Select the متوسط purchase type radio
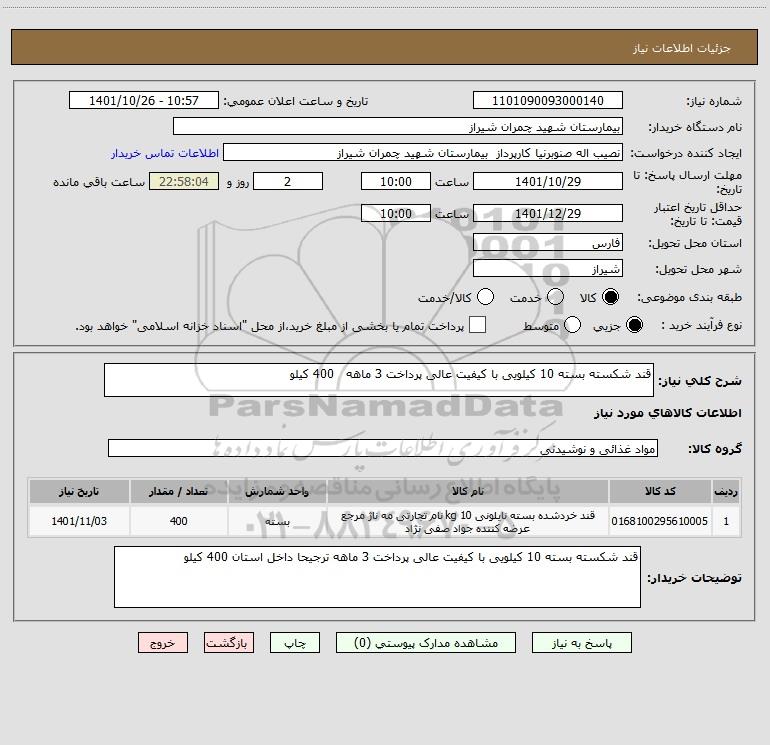This screenshot has height=745, width=770. 572,325
